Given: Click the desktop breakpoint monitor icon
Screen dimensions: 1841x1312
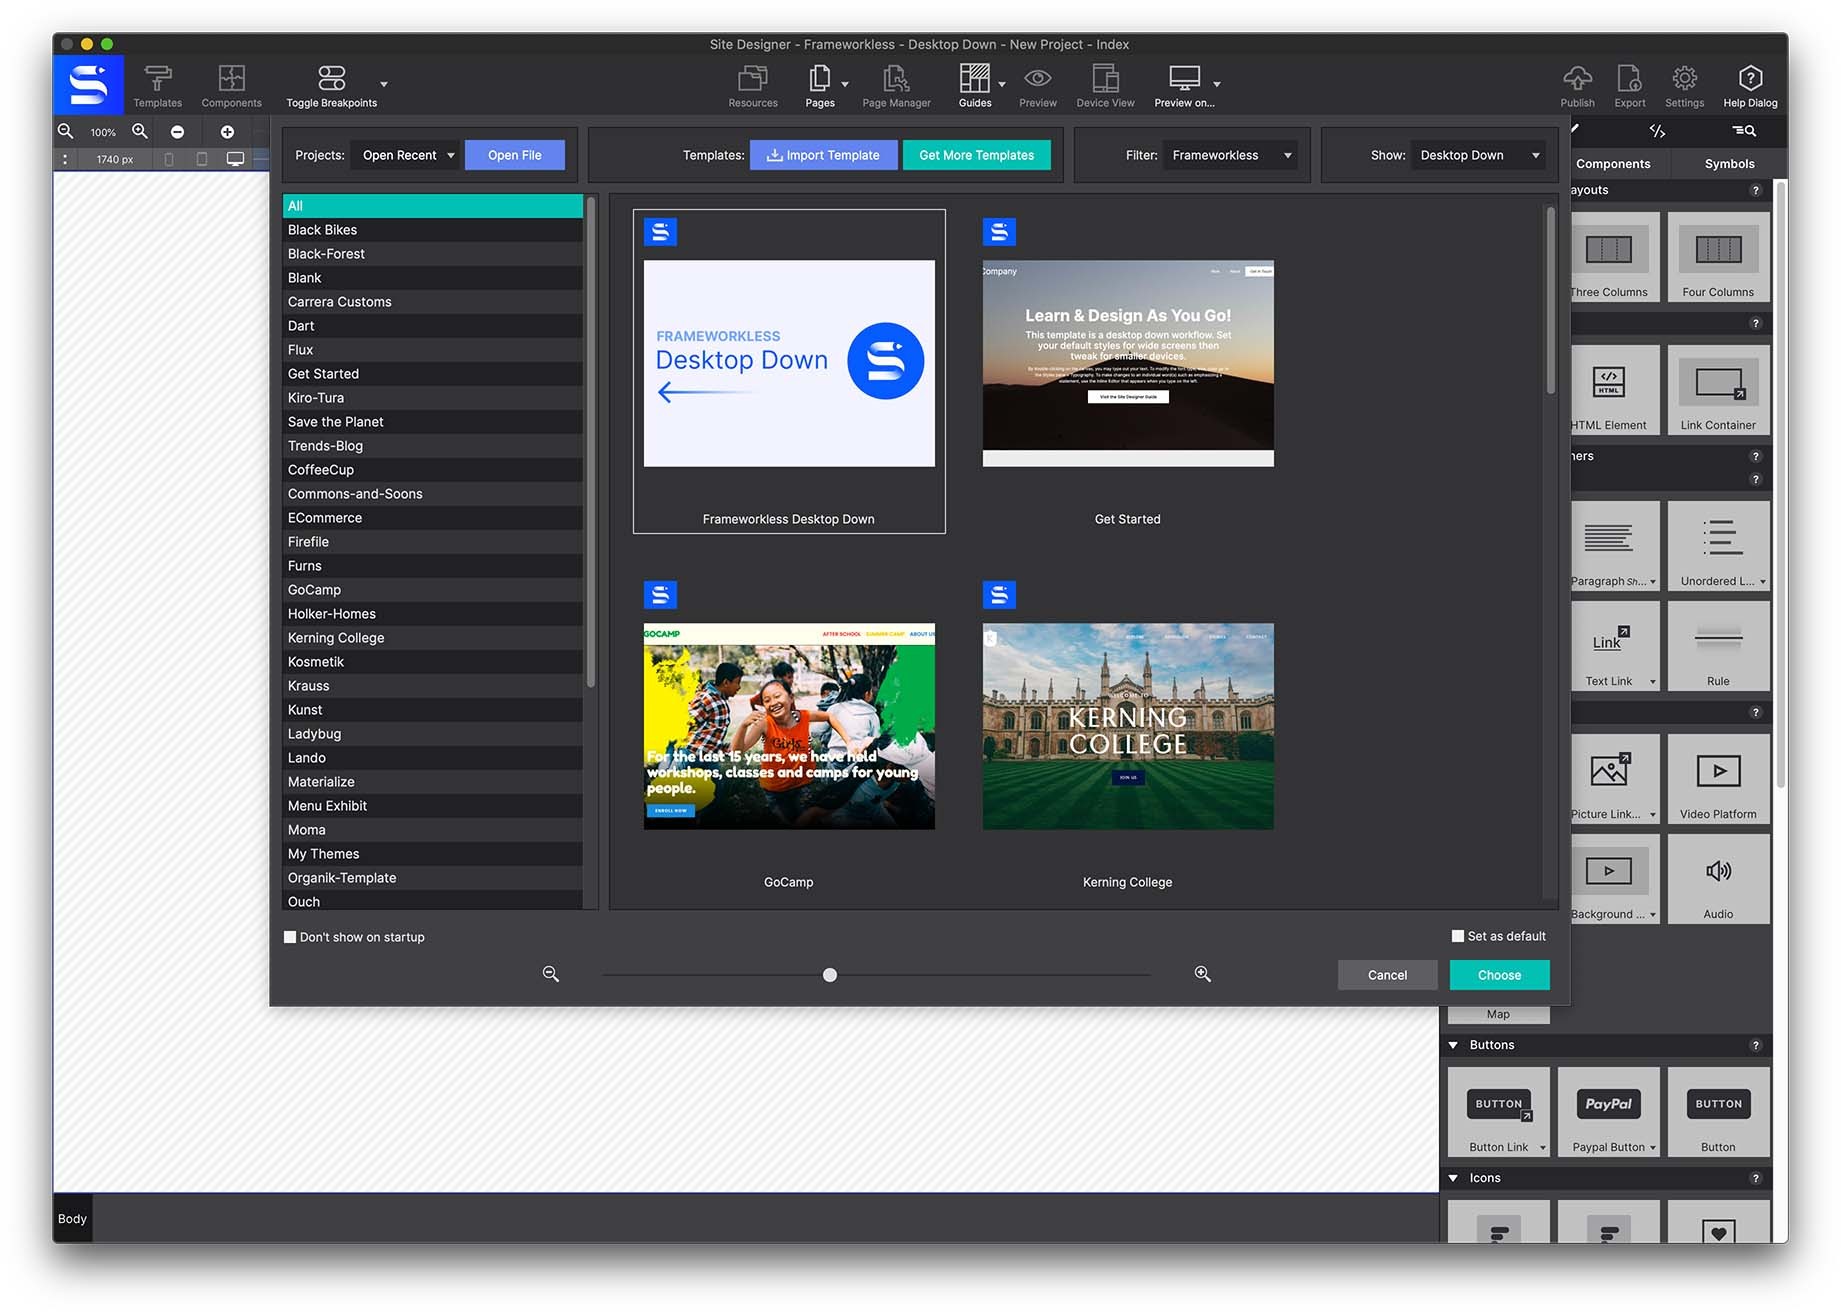Looking at the screenshot, I should (235, 159).
